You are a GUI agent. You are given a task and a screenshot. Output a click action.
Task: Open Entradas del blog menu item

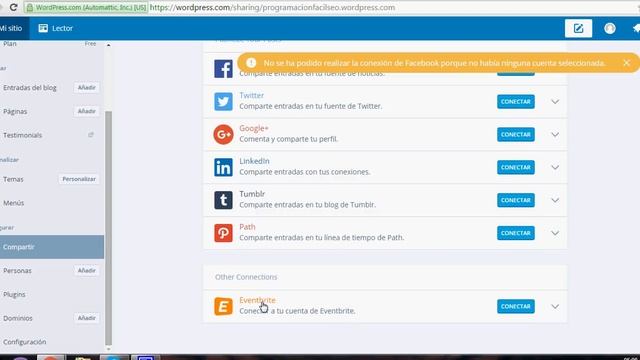click(x=30, y=88)
